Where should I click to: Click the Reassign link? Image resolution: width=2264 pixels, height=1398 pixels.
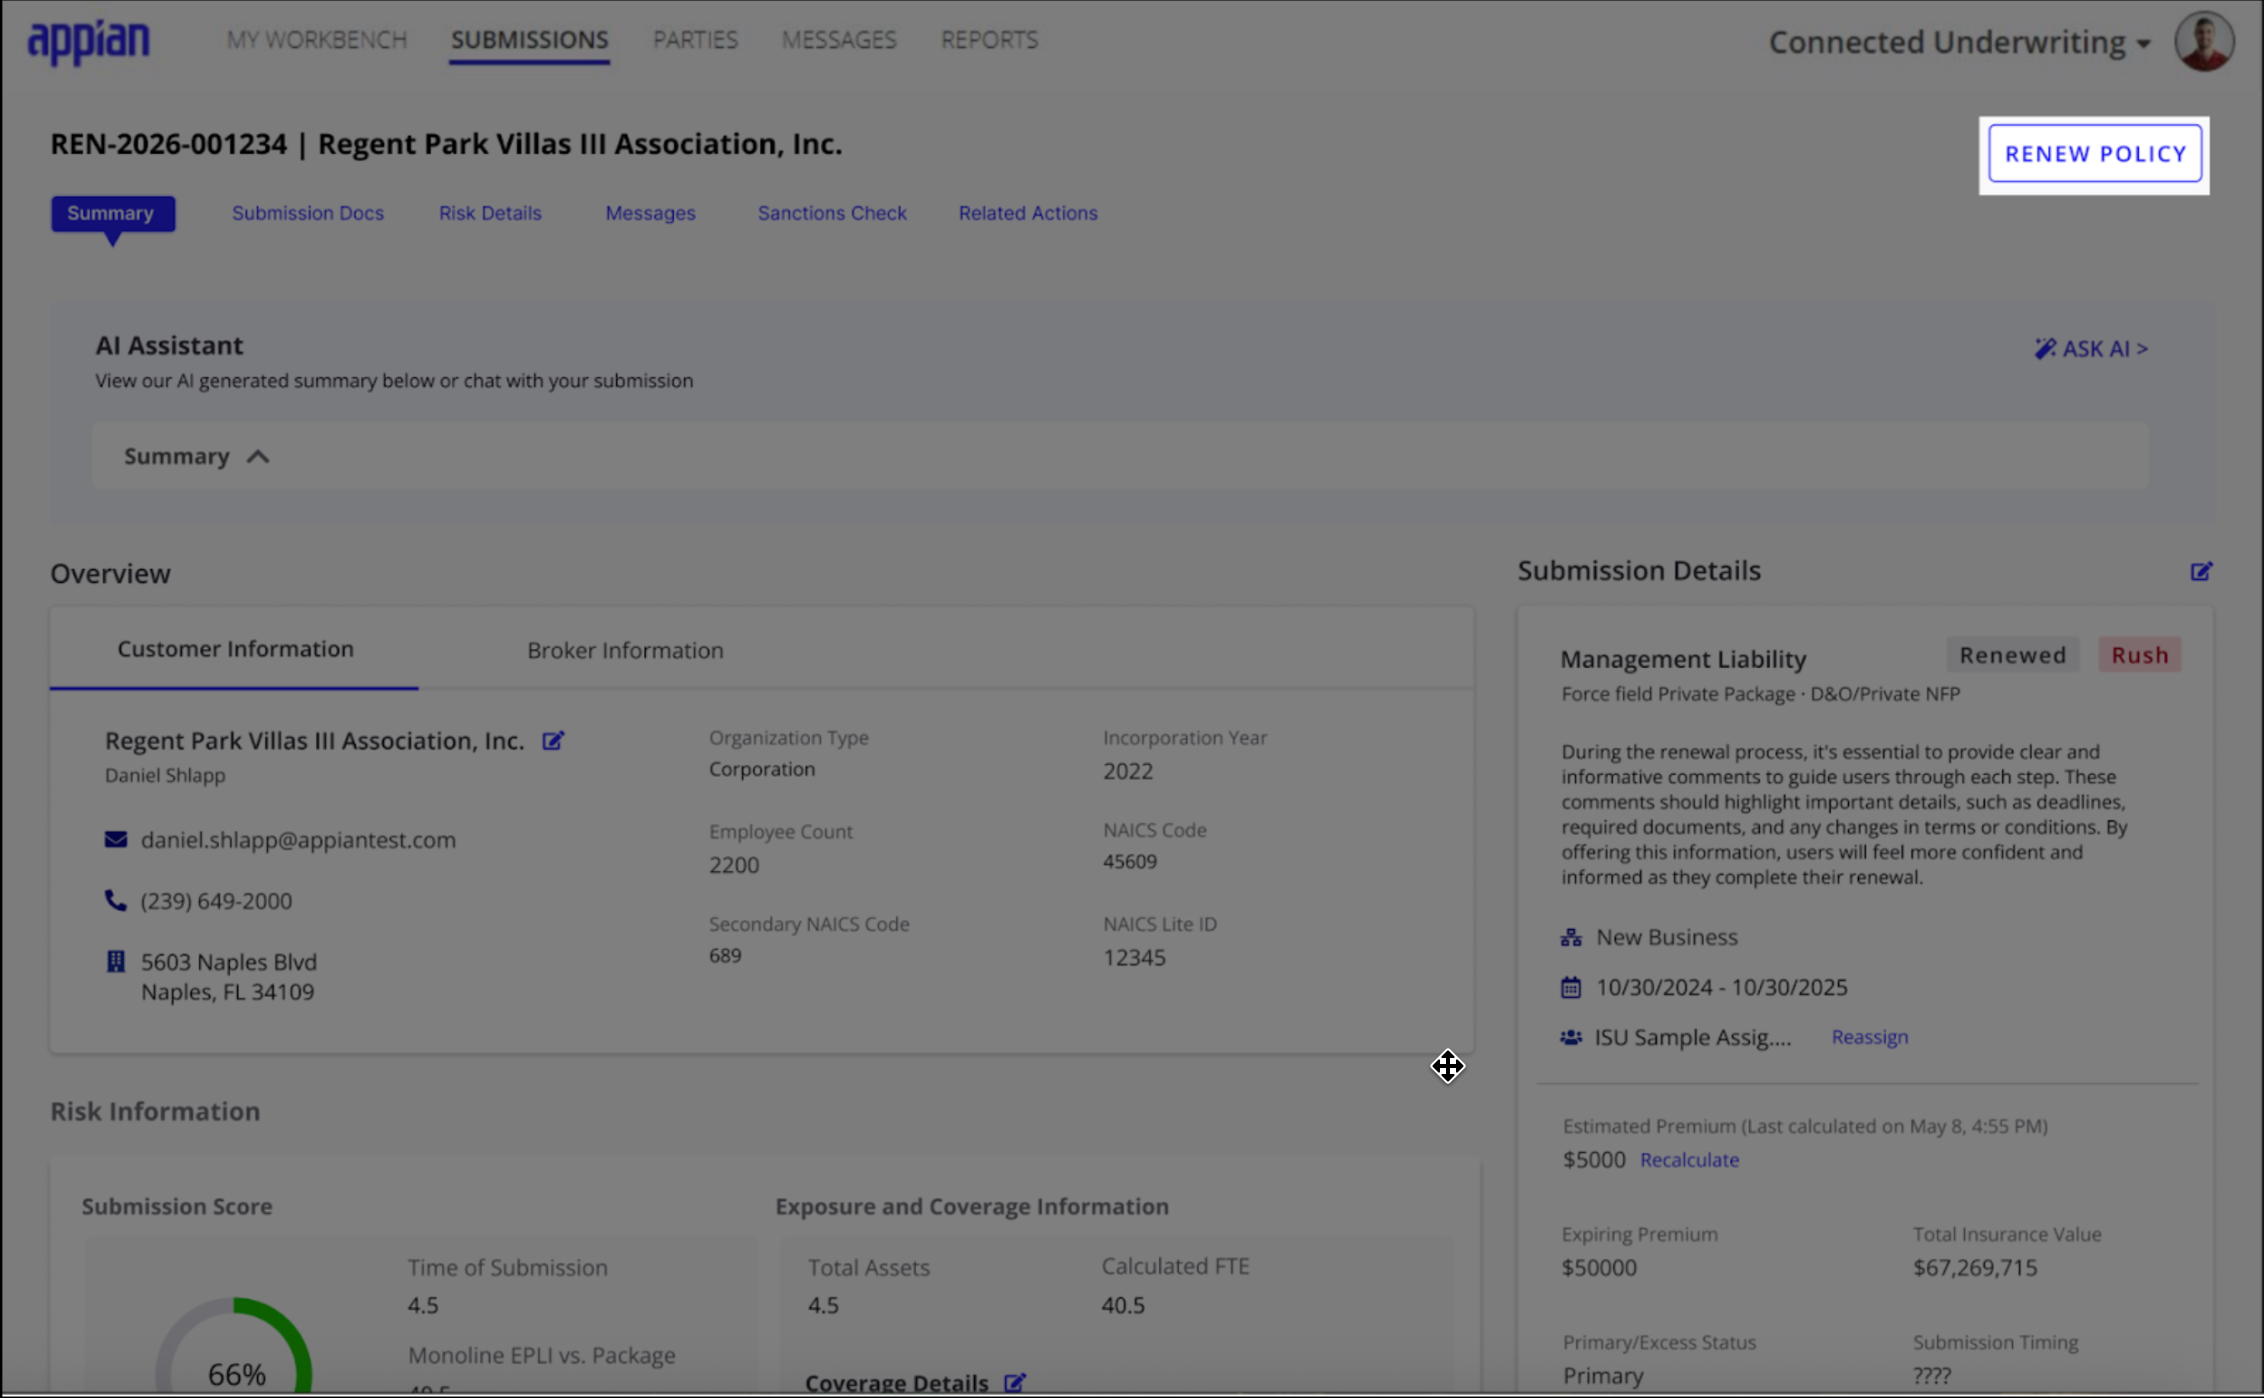(x=1869, y=1037)
